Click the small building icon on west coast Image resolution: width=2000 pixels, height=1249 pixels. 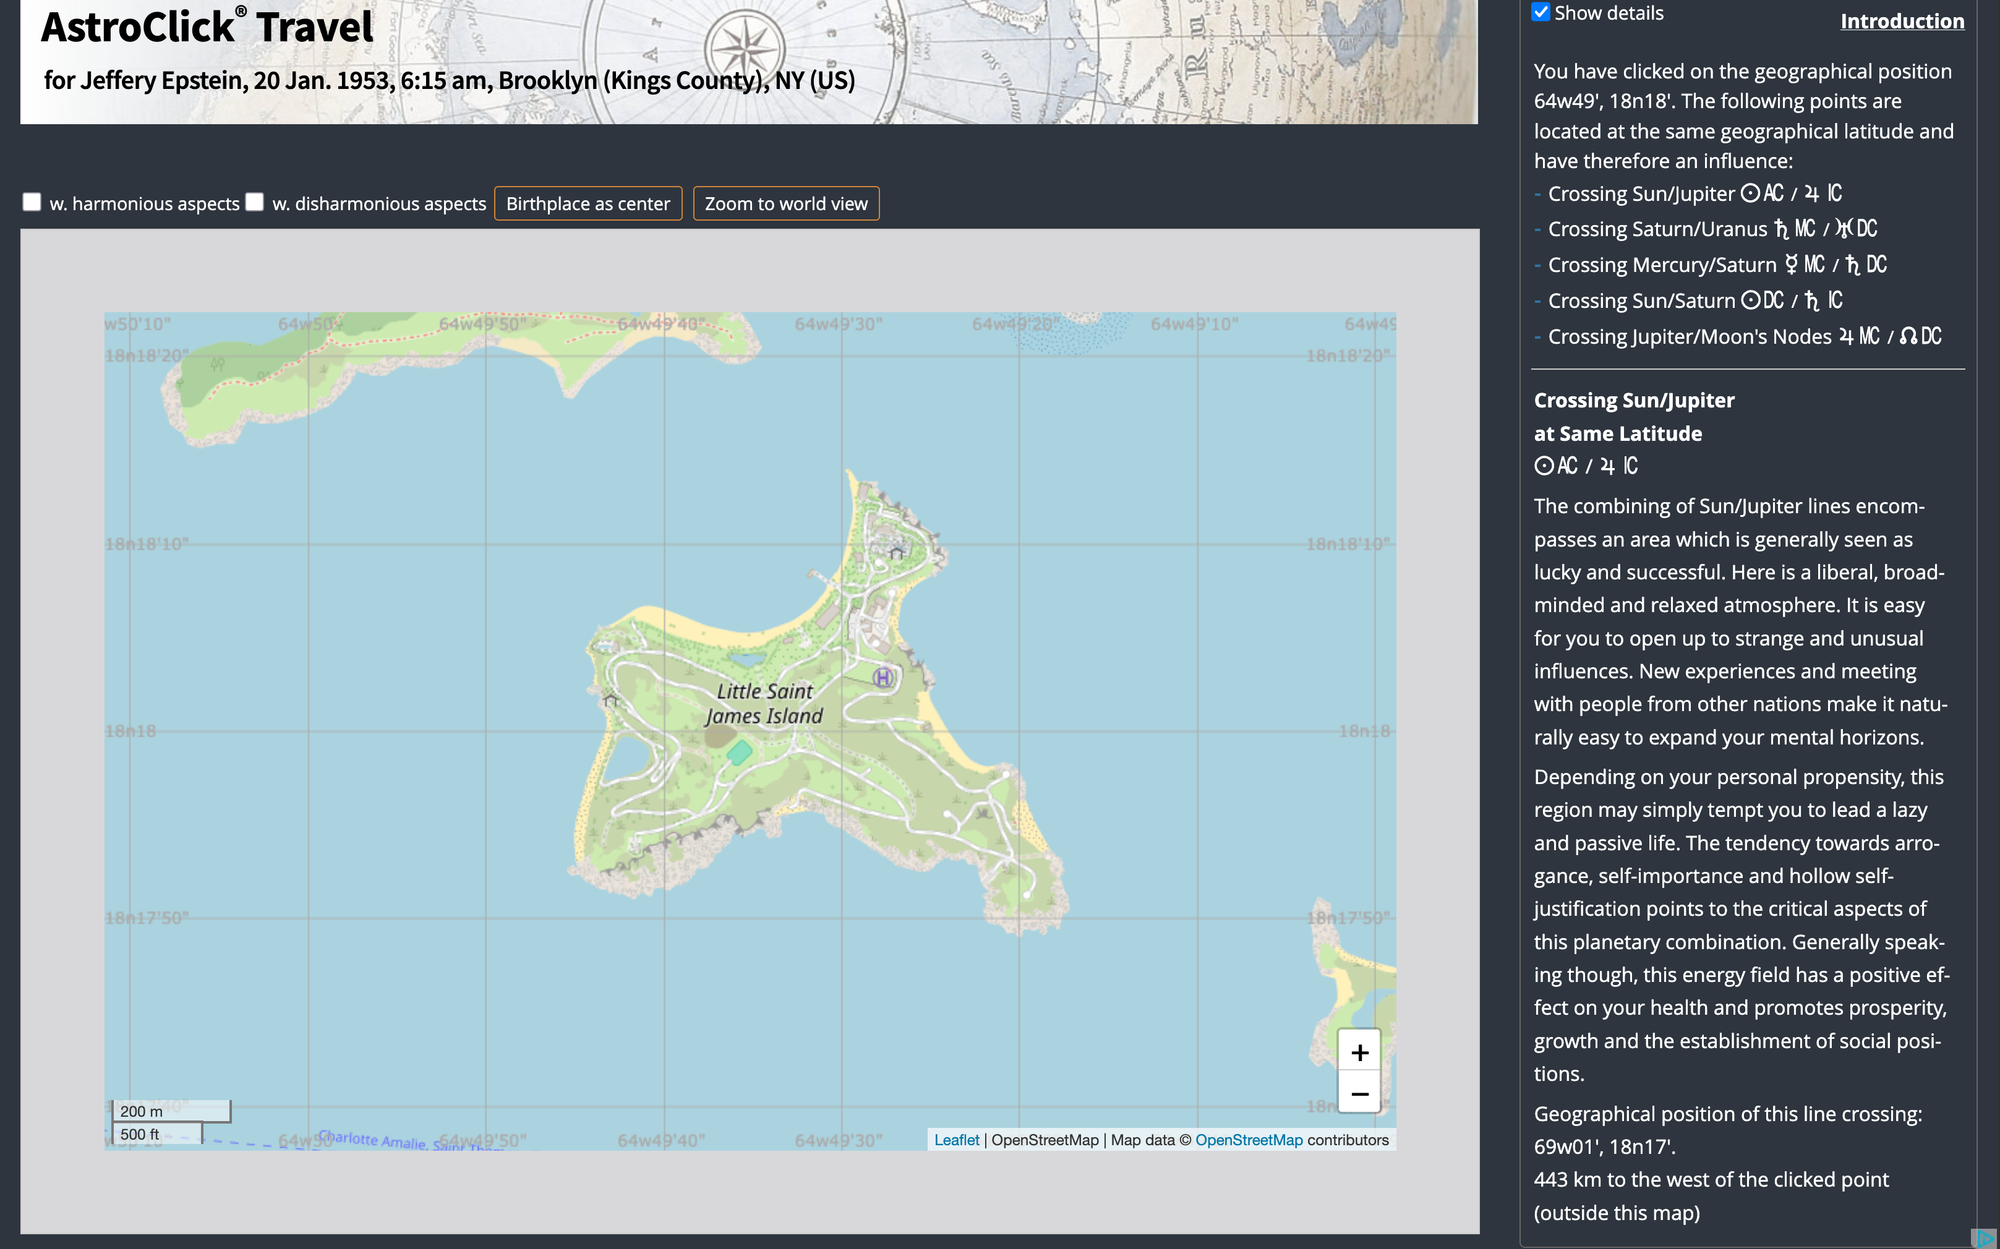pos(611,699)
